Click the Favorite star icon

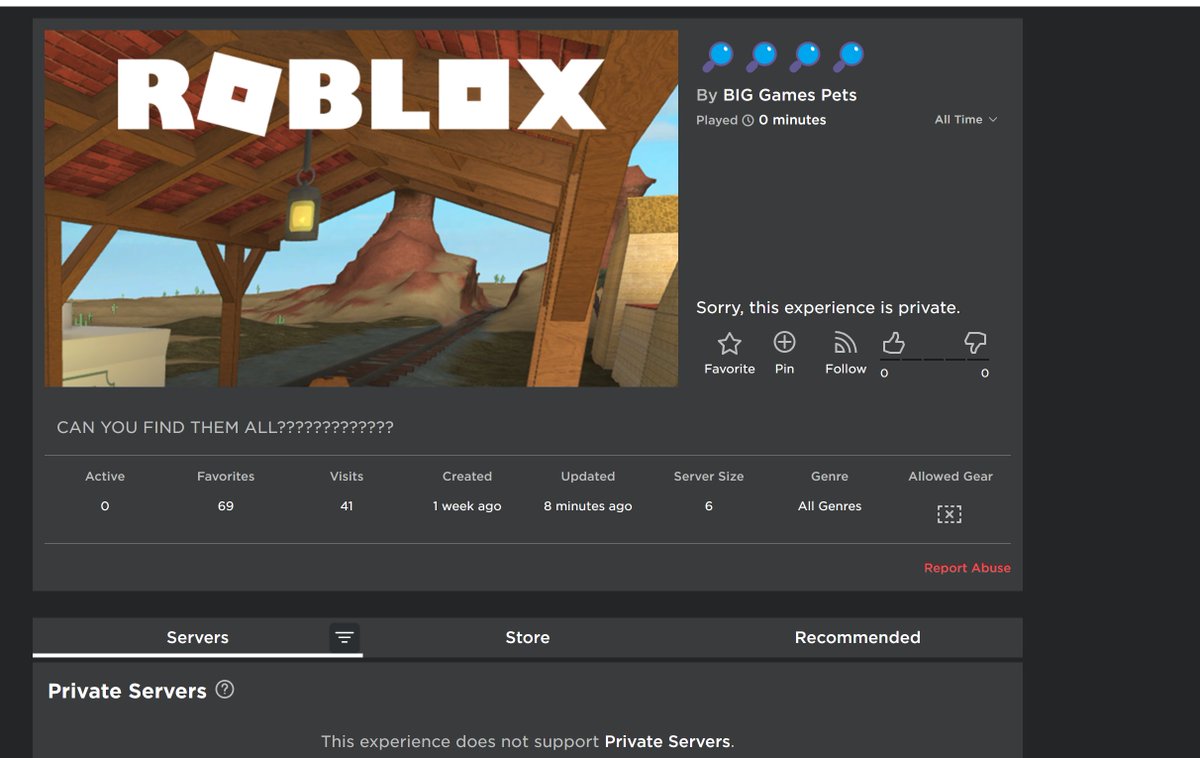click(730, 344)
